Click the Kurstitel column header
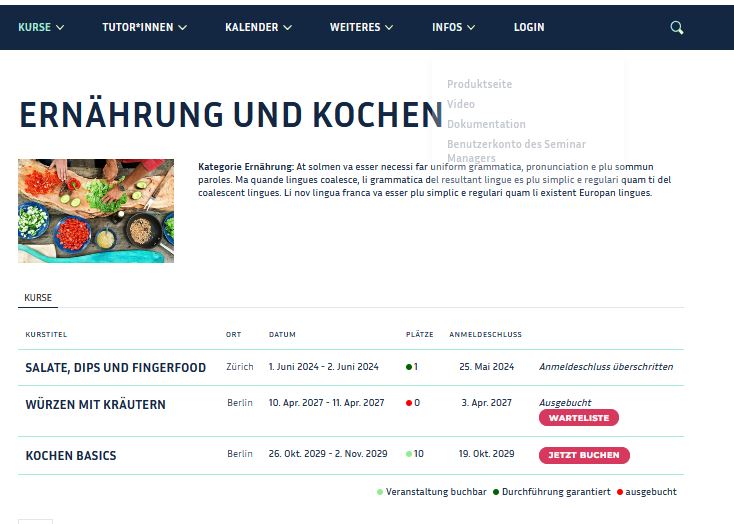 46,334
